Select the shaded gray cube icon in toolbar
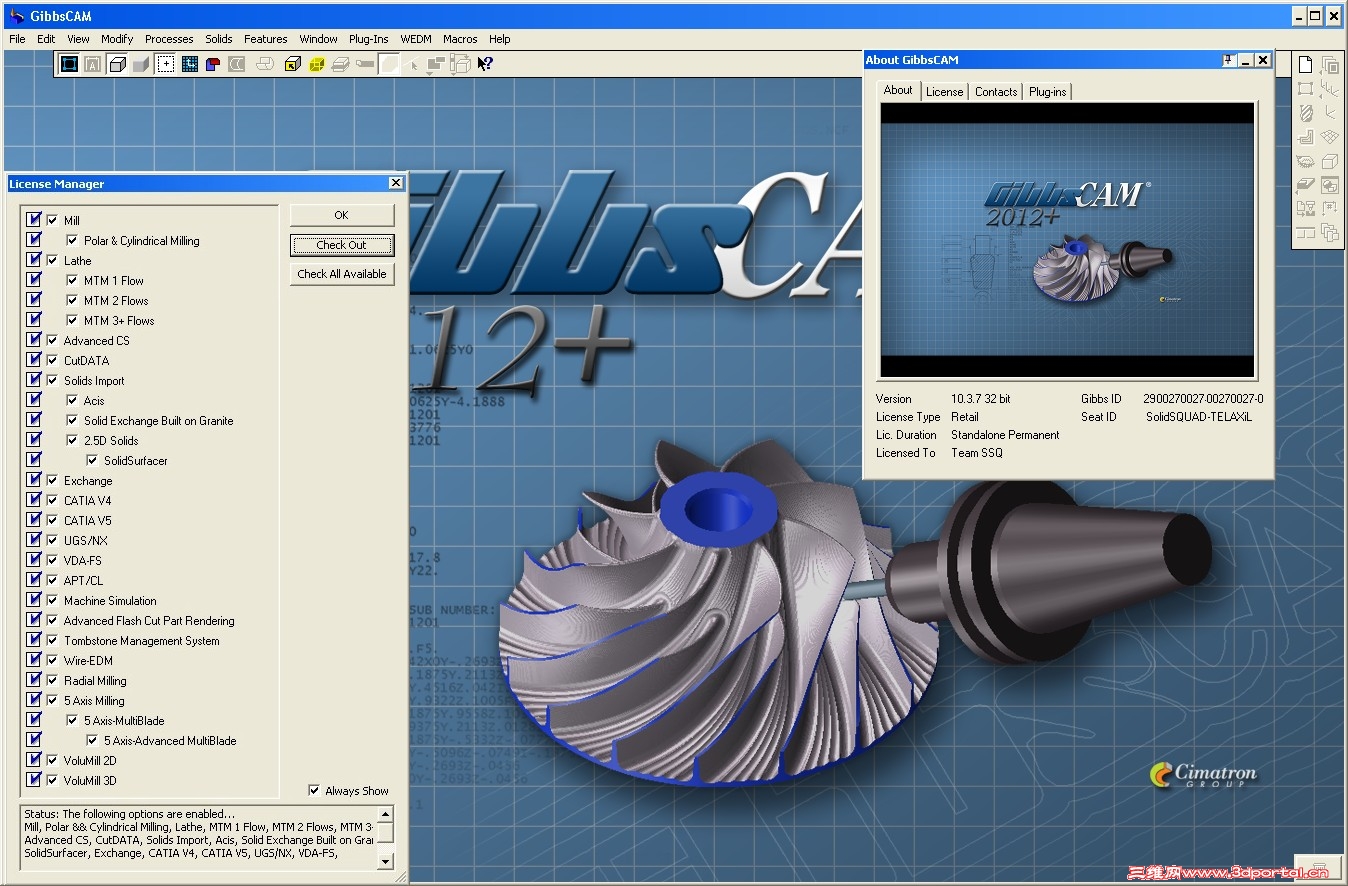Viewport: 1348px width, 886px height. (x=141, y=64)
